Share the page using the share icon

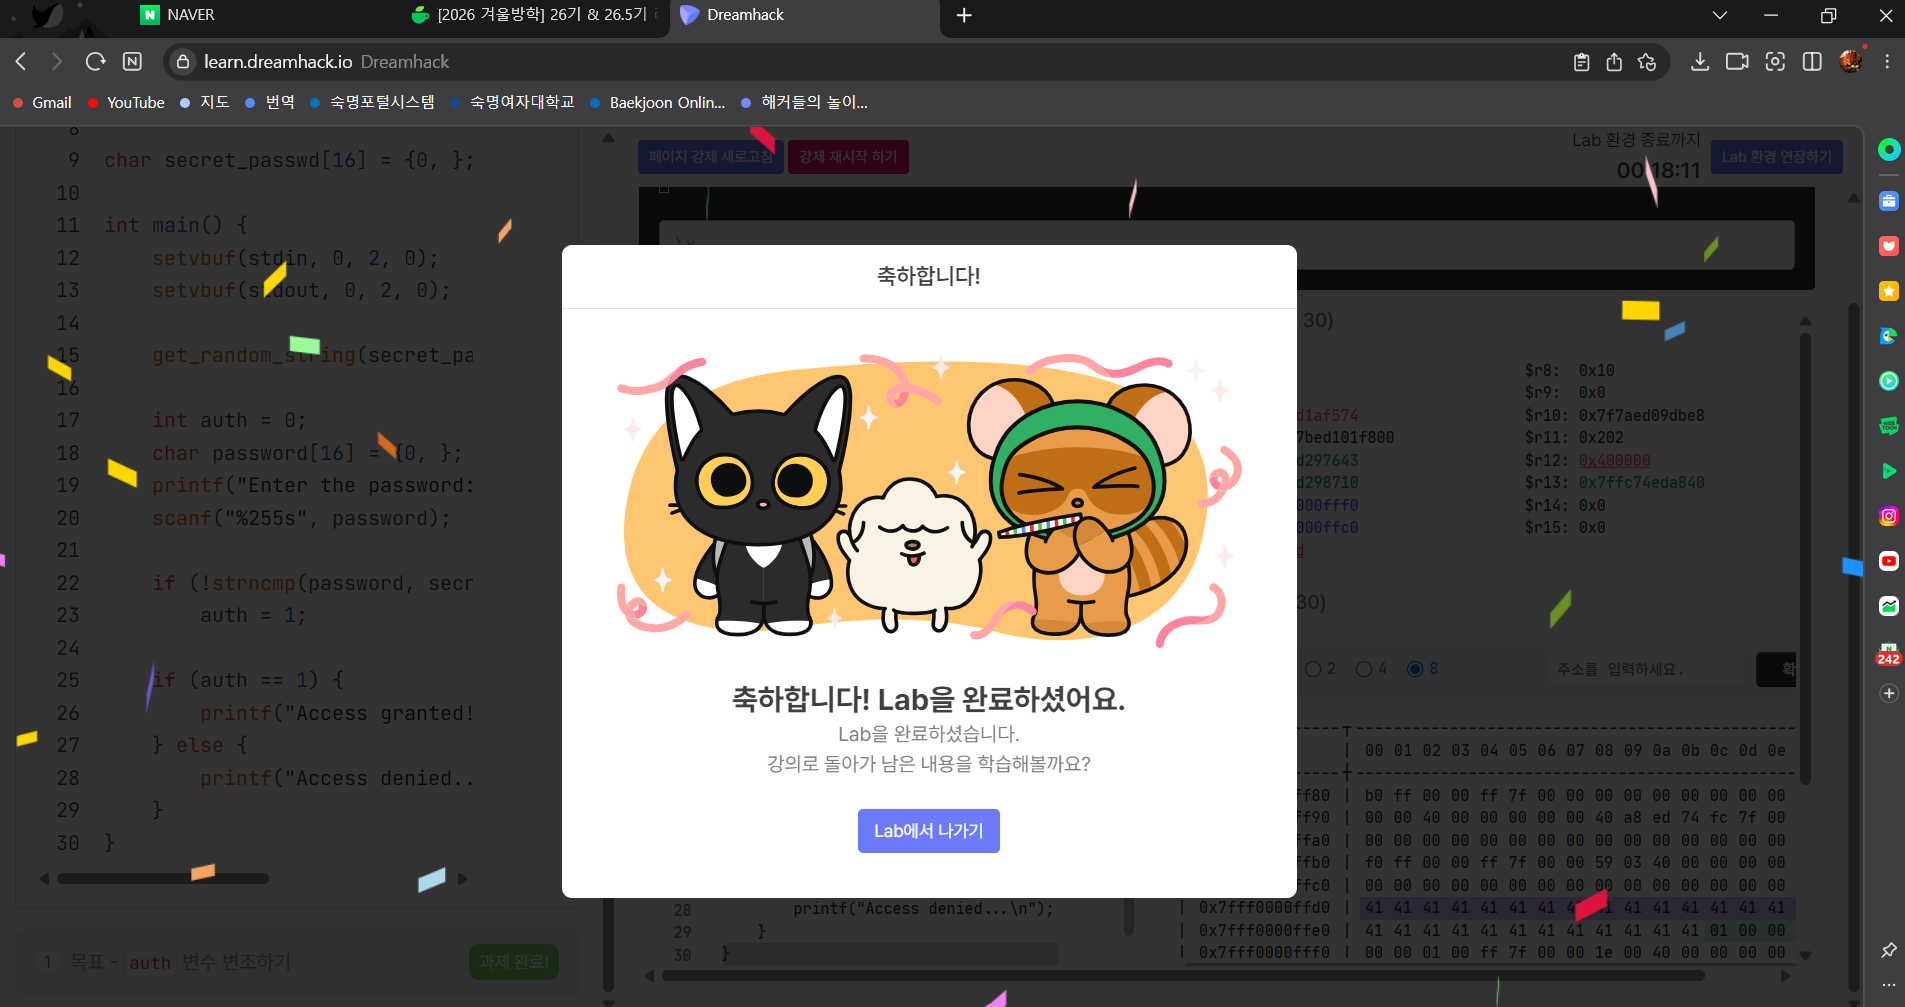[x=1613, y=61]
